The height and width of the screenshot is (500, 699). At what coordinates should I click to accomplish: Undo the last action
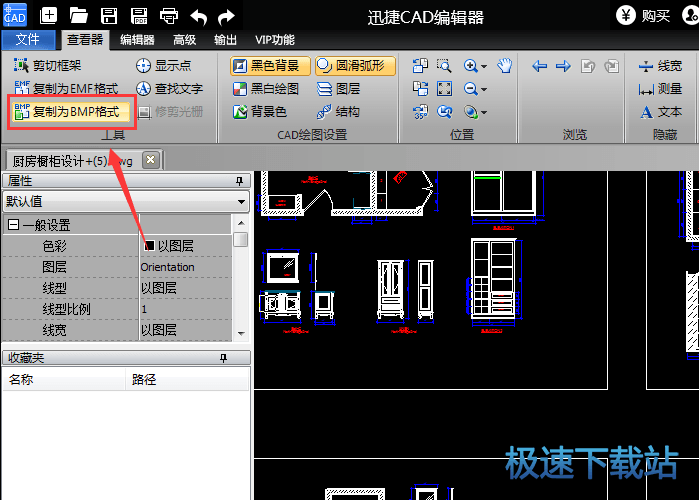coord(198,17)
